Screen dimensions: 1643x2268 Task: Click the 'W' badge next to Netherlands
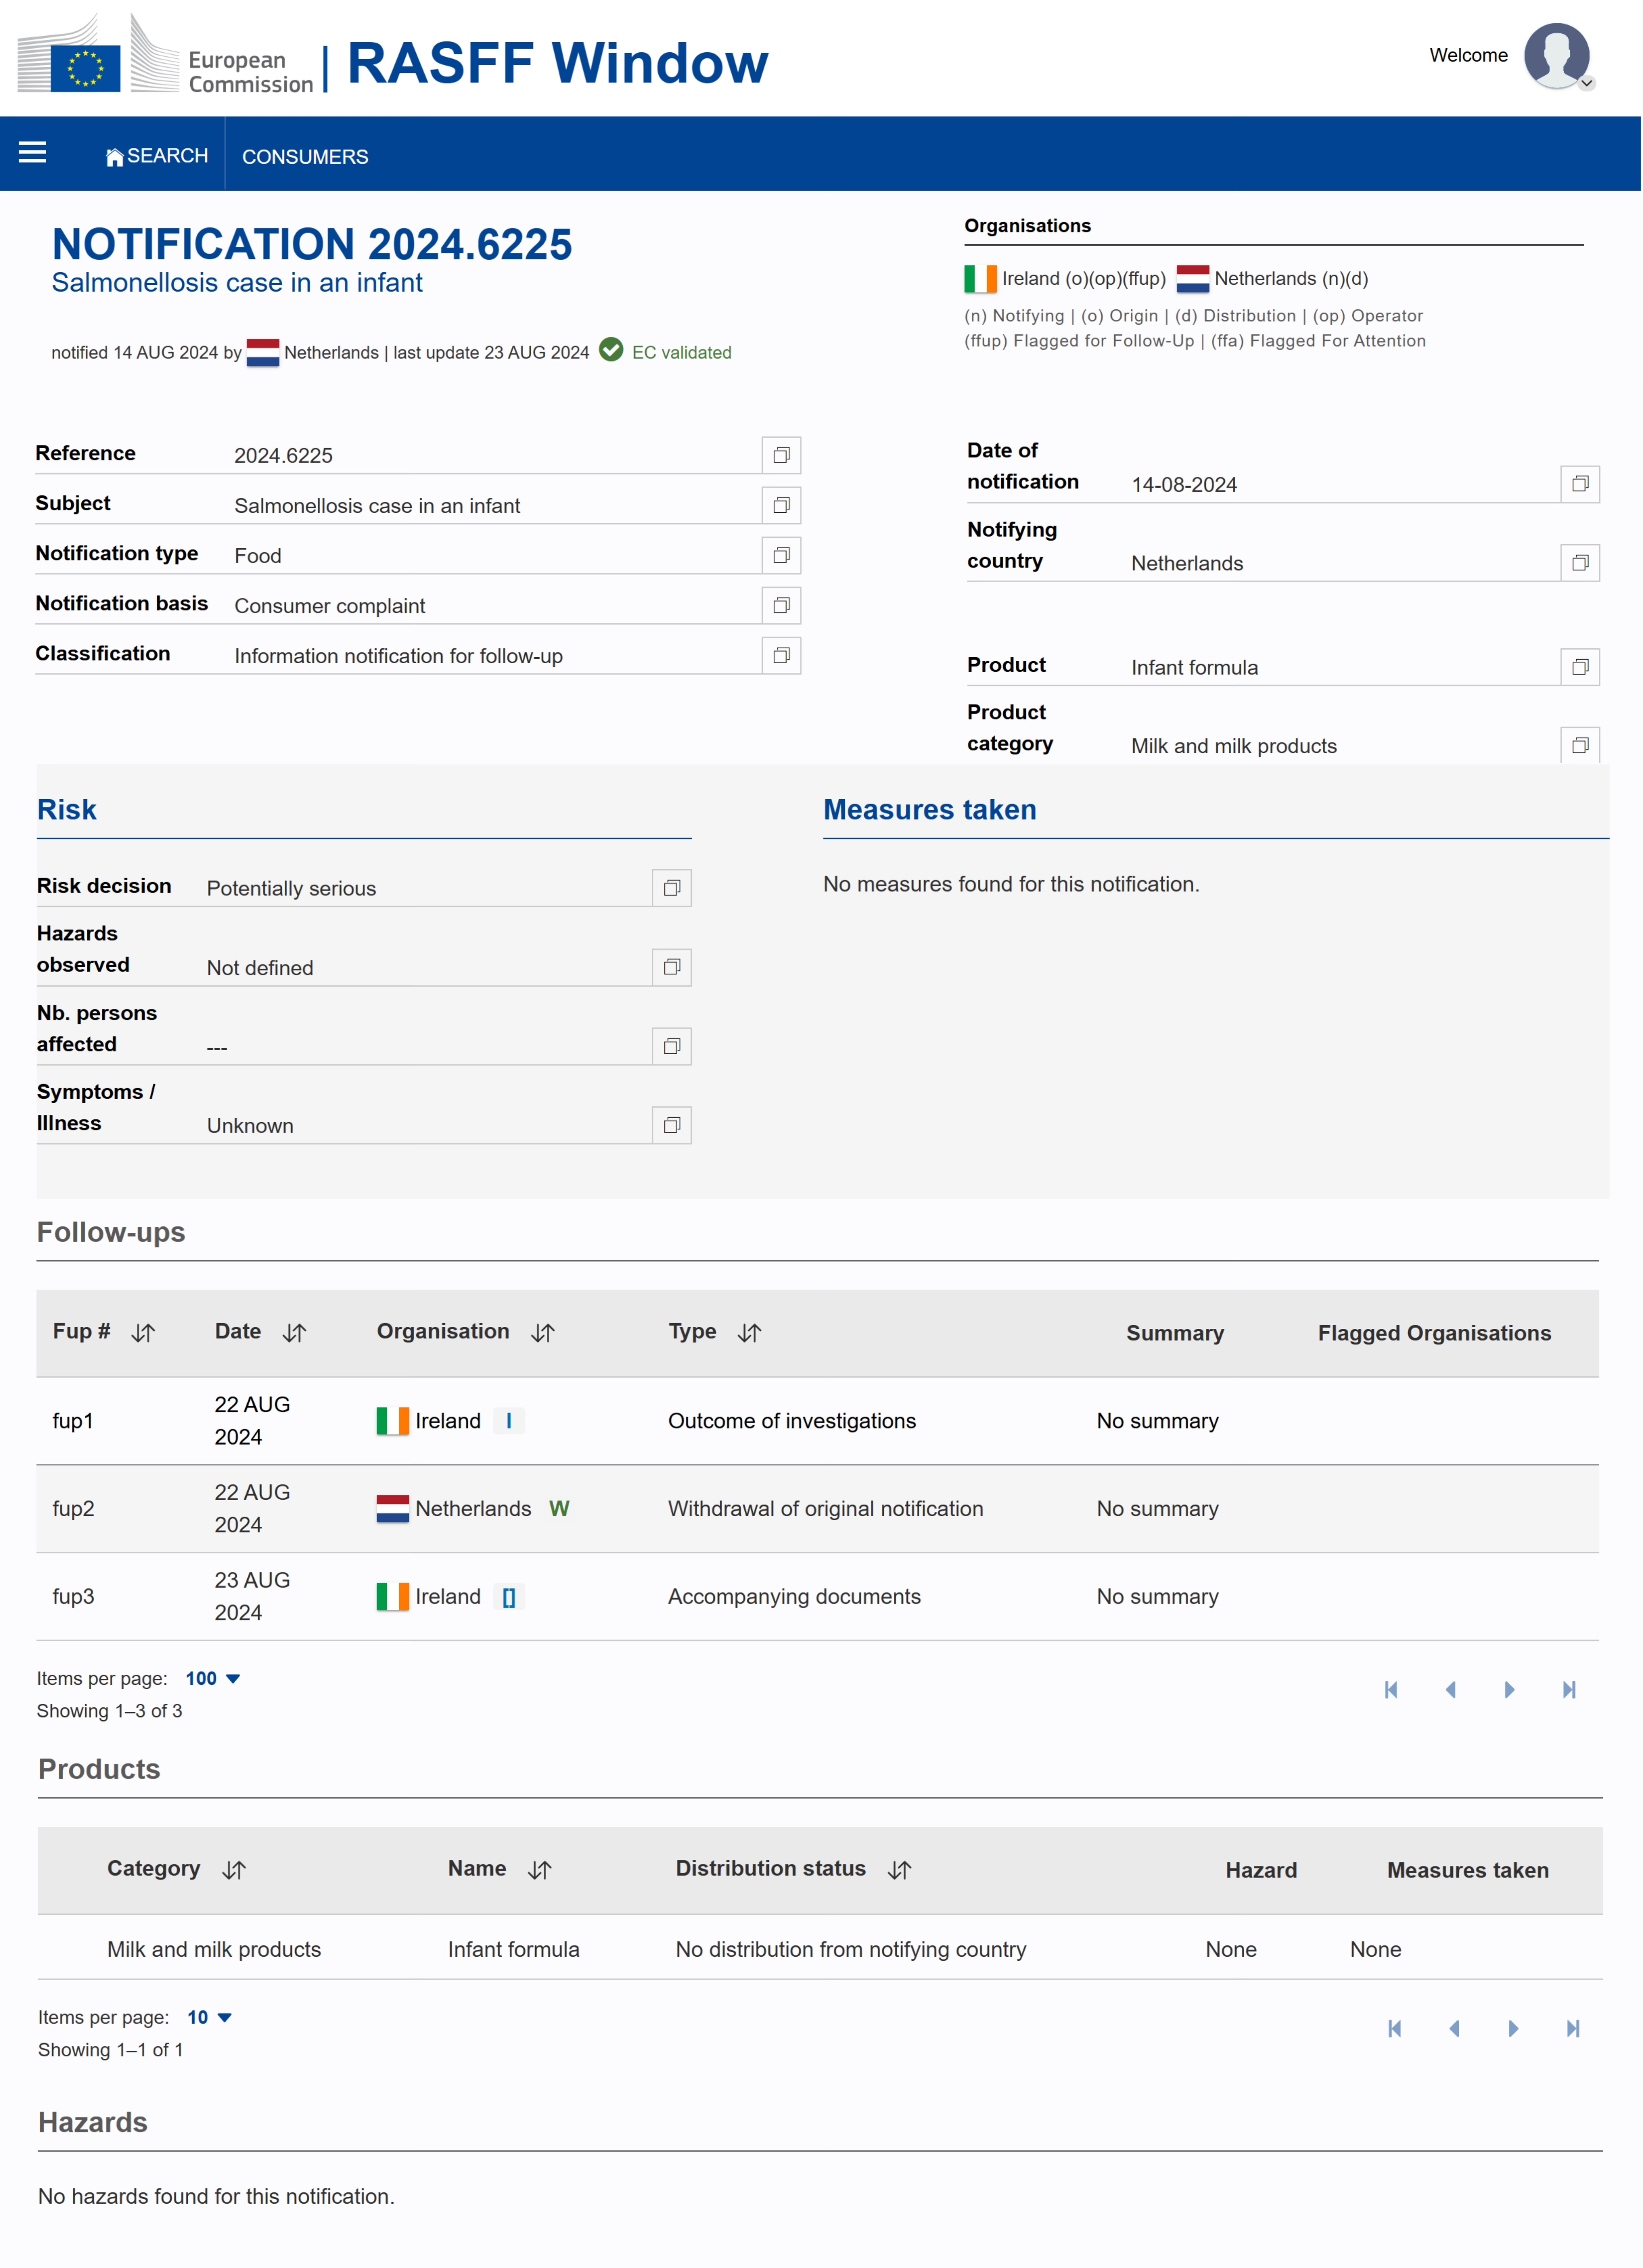pyautogui.click(x=559, y=1509)
